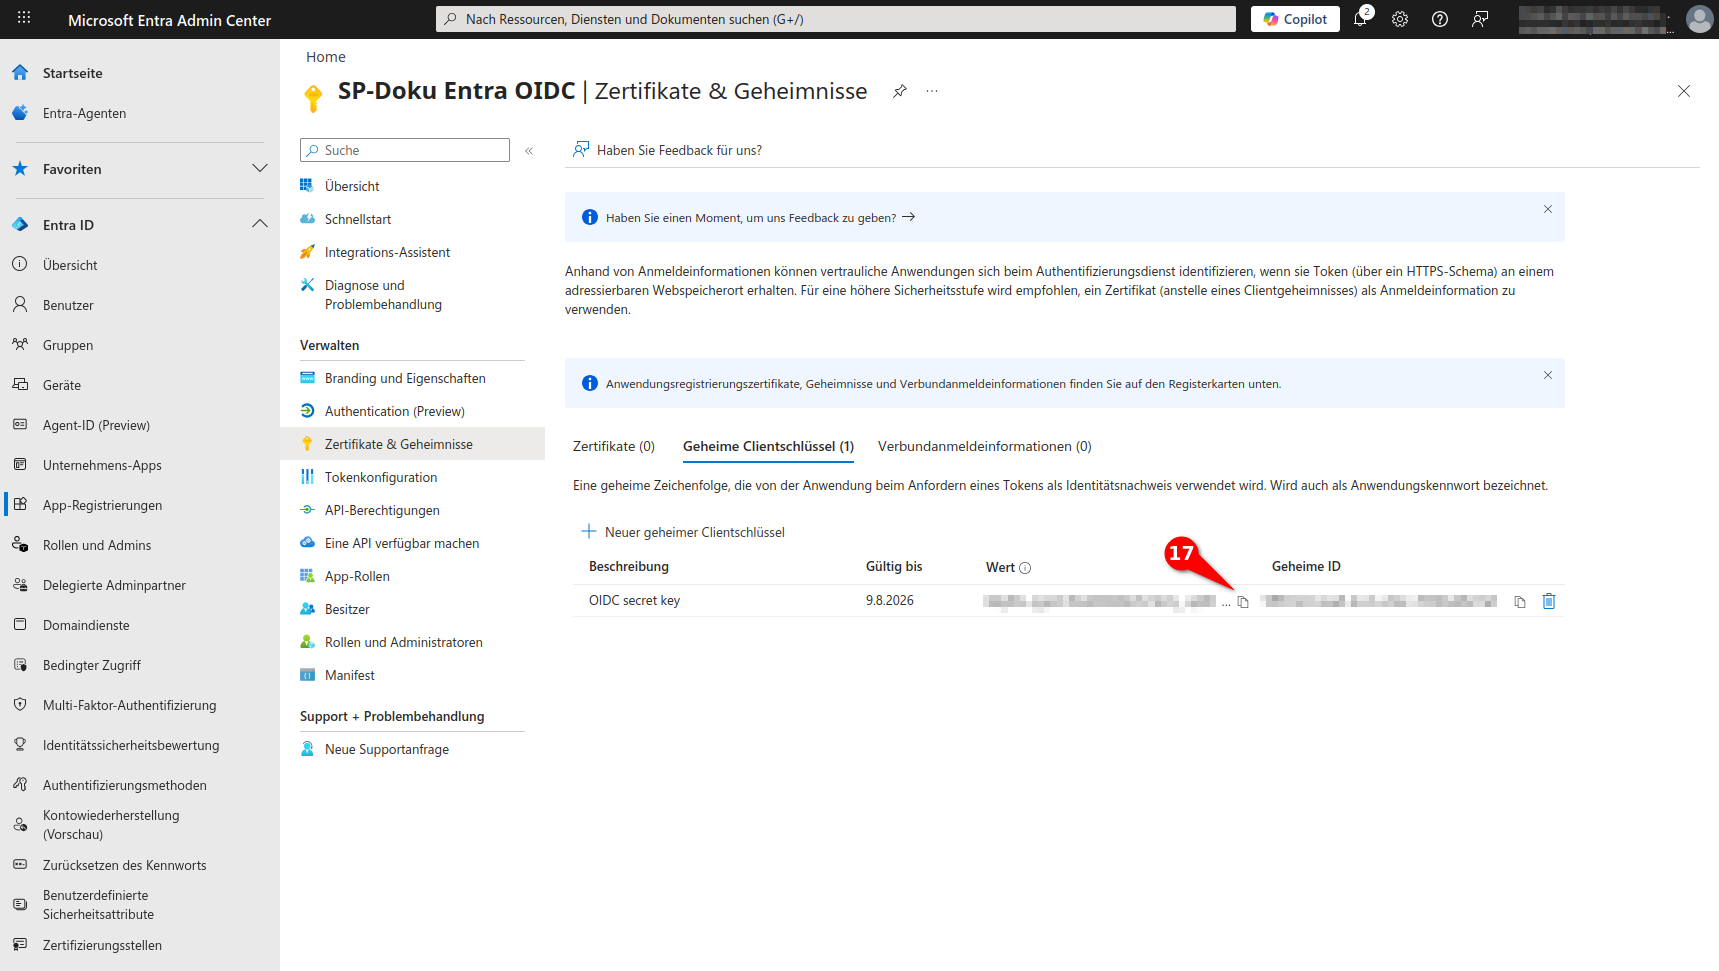Open the Verbundanmeldeinformationen (0) tab

click(984, 446)
